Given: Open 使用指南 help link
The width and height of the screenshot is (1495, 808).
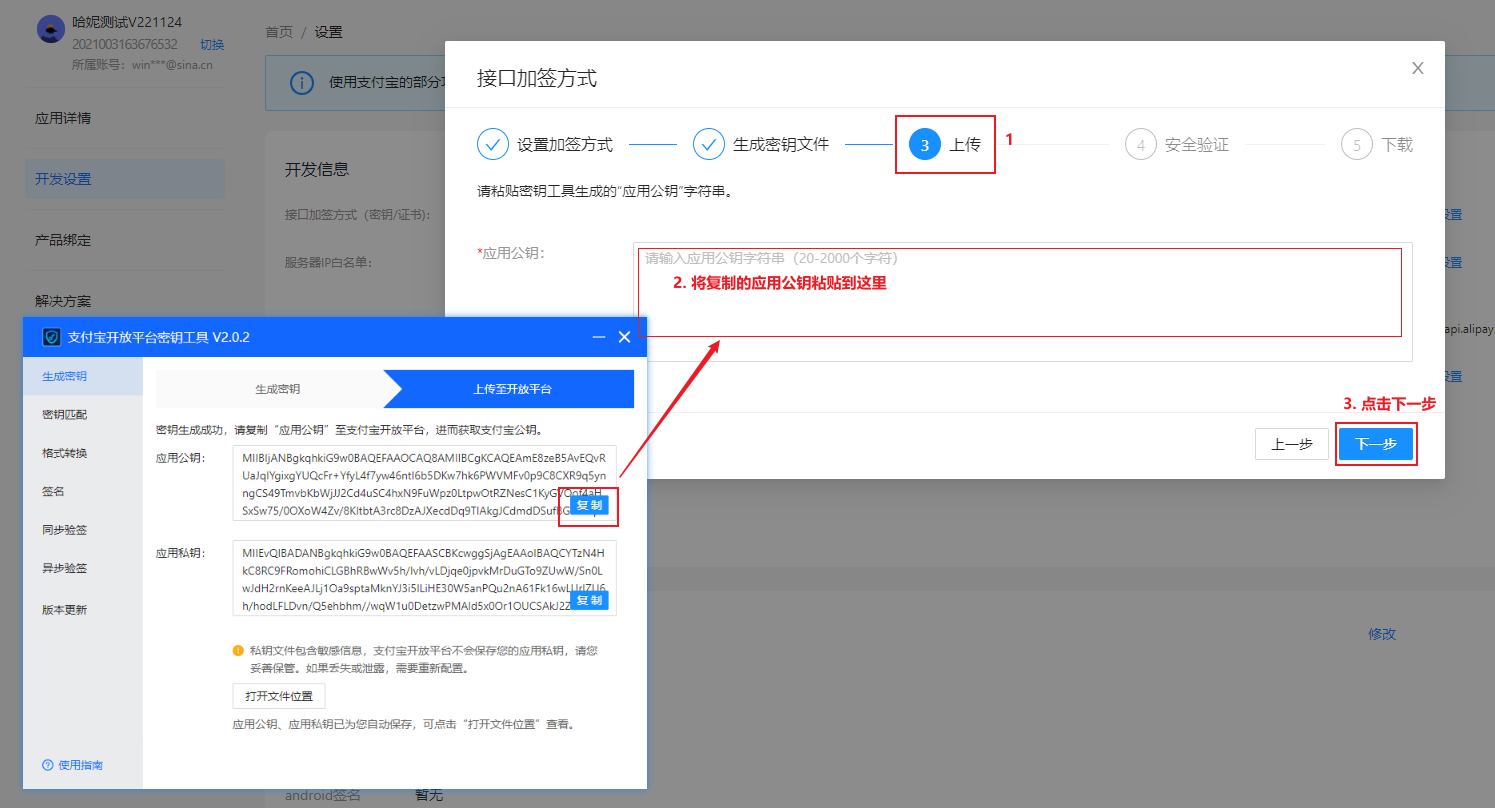Looking at the screenshot, I should tap(80, 765).
